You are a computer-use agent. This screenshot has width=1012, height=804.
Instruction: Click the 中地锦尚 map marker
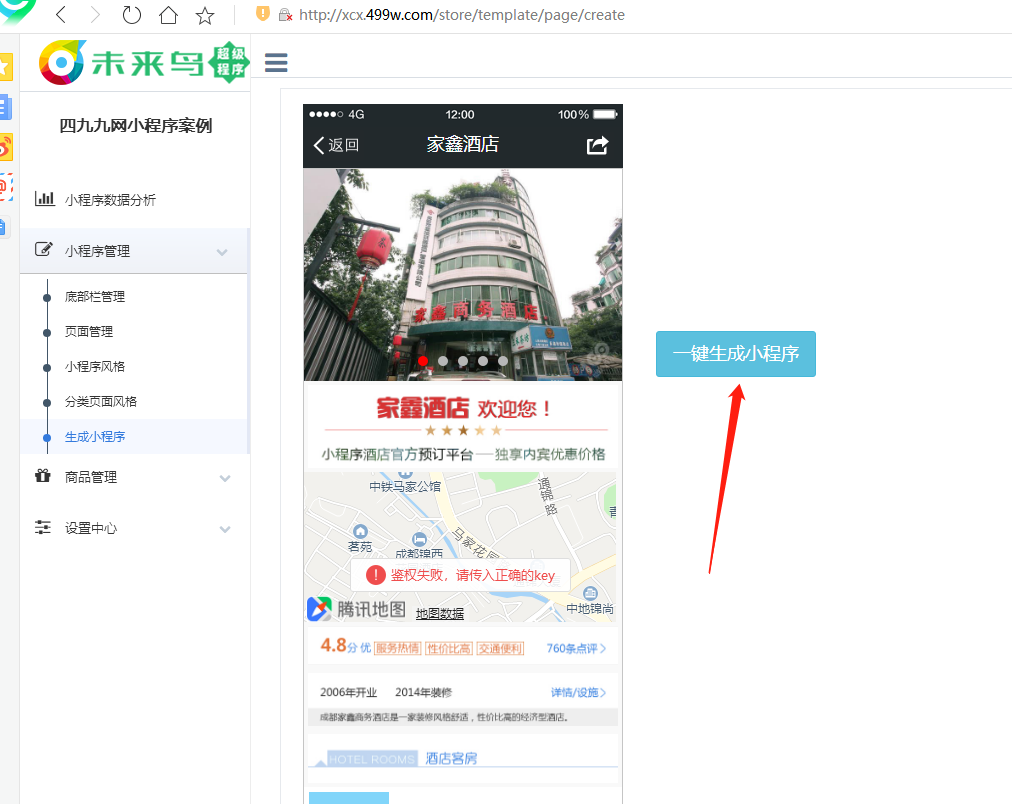coord(590,602)
